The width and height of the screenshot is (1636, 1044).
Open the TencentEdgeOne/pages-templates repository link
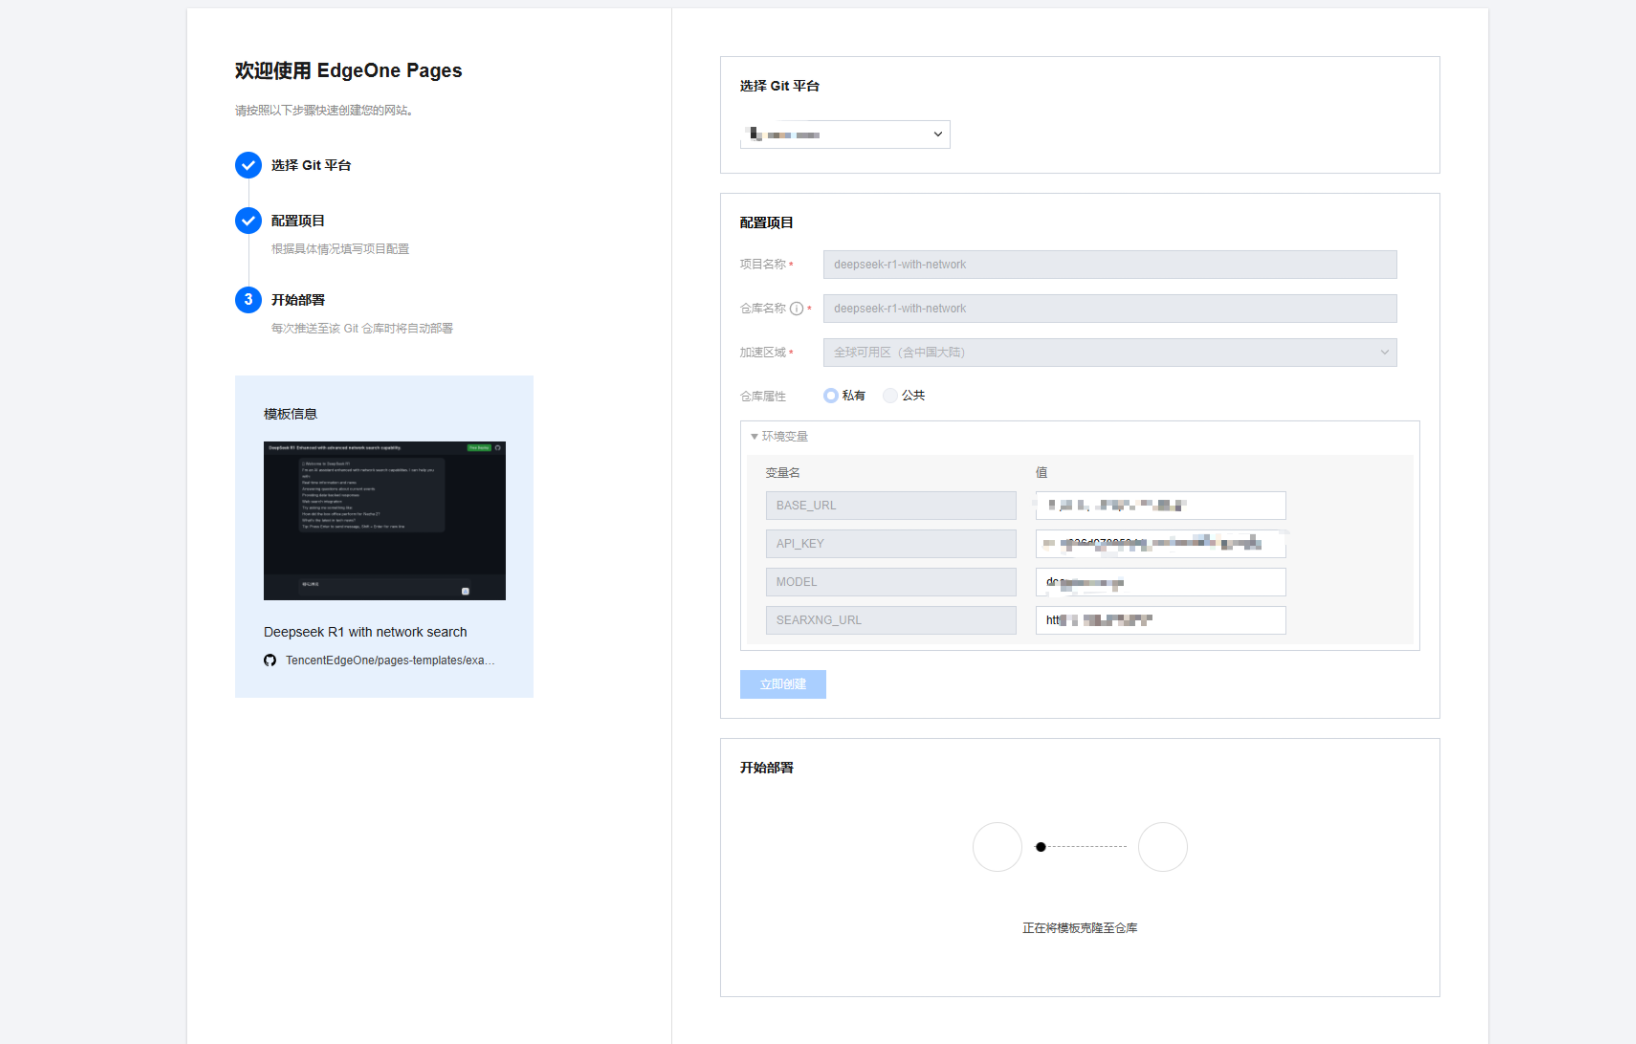tap(390, 660)
